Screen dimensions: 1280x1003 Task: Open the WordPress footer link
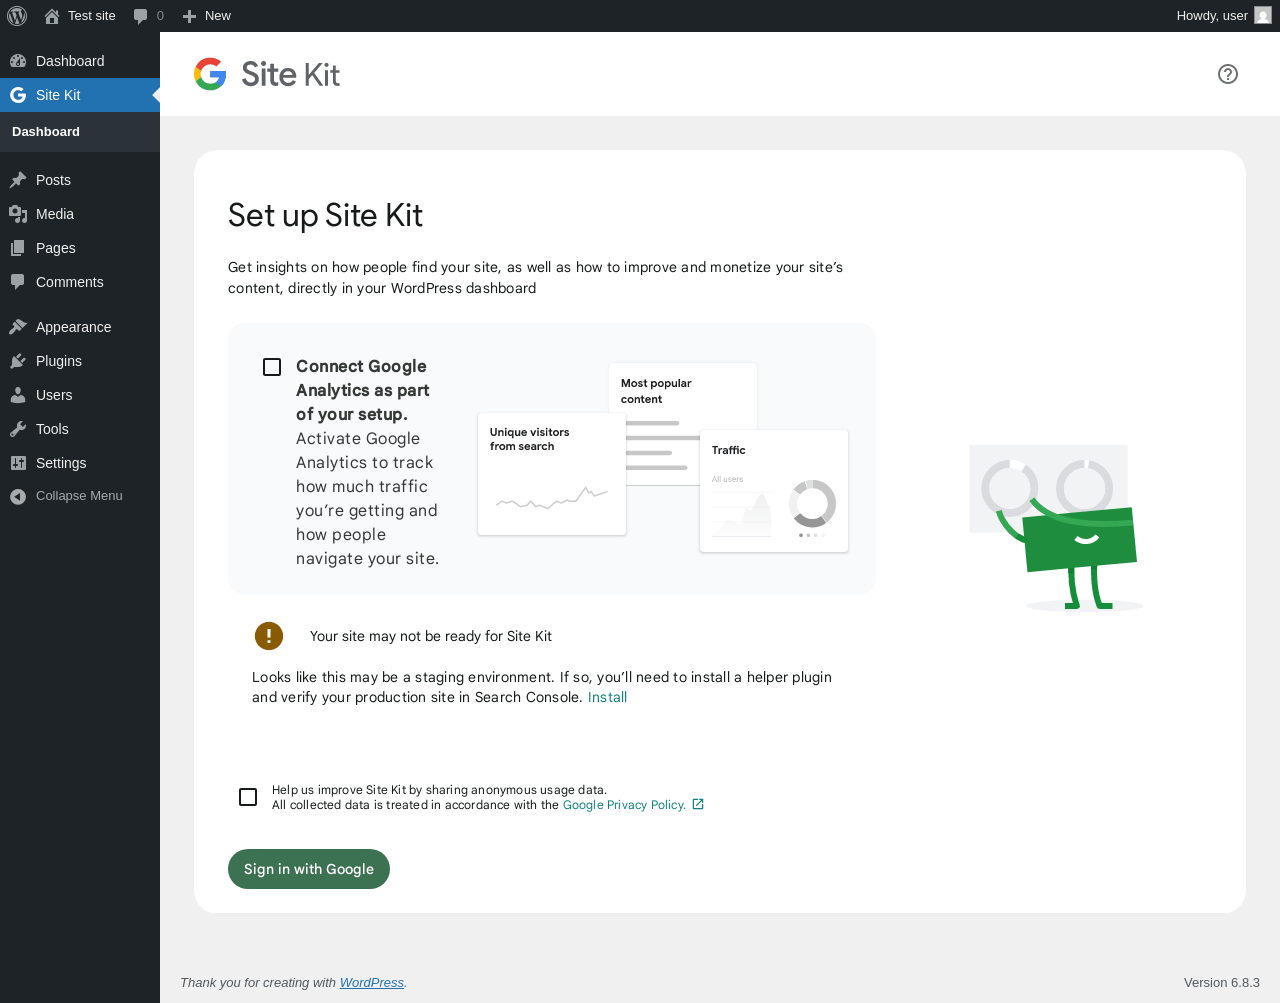click(x=371, y=983)
